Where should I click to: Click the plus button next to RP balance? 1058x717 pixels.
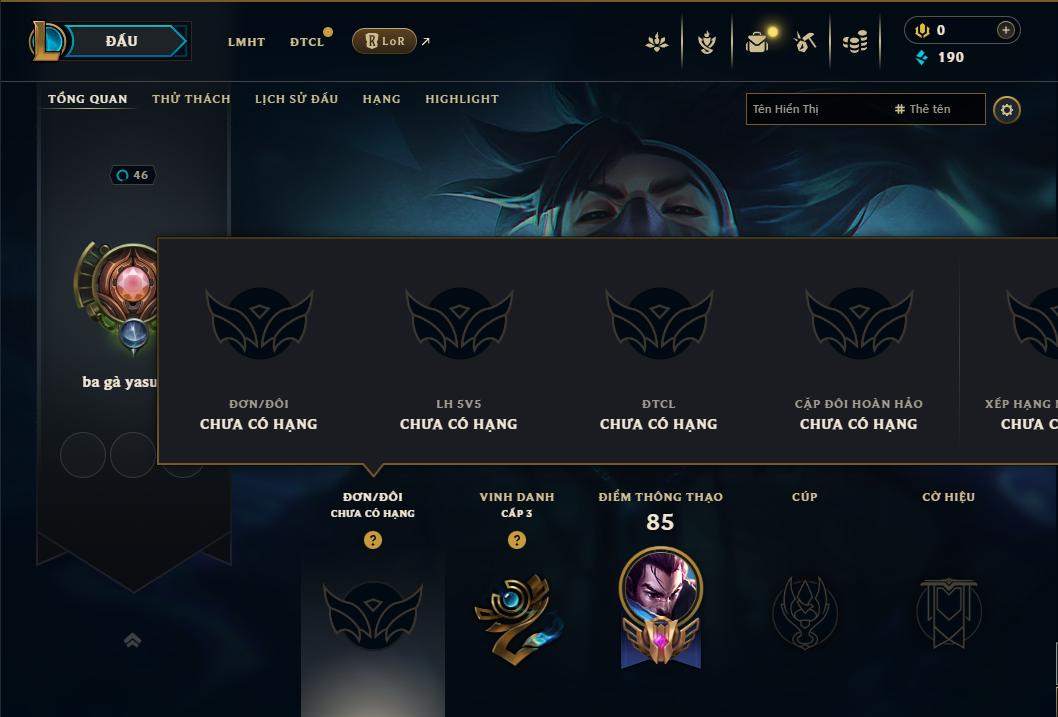[x=1005, y=30]
